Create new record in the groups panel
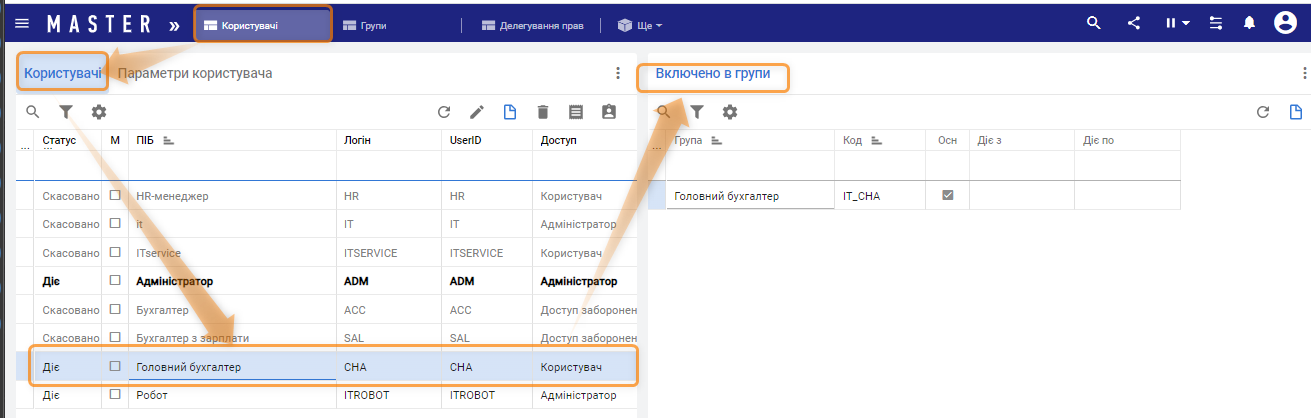The height and width of the screenshot is (418, 1312). (x=1296, y=112)
